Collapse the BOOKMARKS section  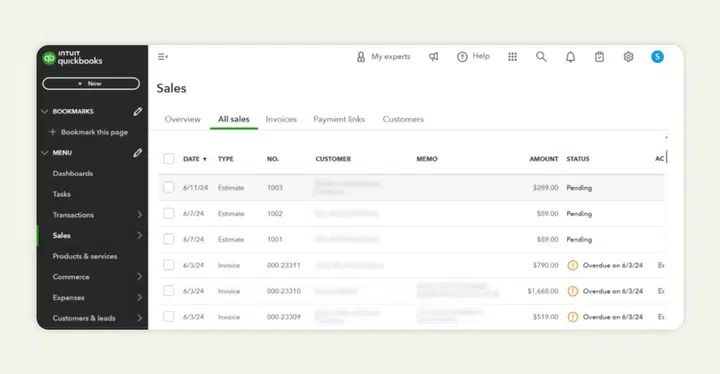[x=45, y=112]
